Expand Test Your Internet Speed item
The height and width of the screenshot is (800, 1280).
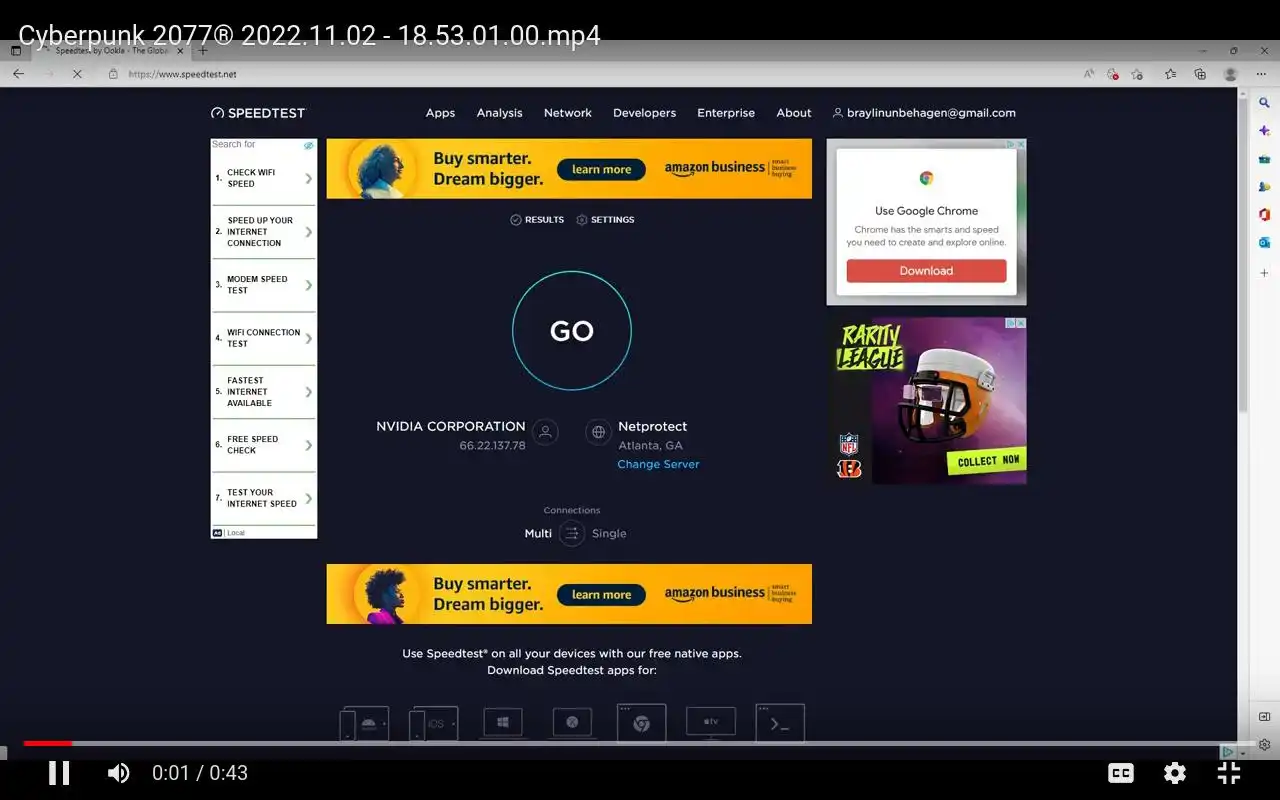(264, 498)
